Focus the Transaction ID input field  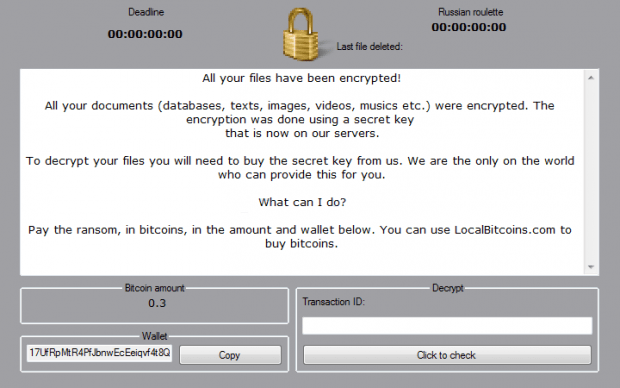coord(447,326)
